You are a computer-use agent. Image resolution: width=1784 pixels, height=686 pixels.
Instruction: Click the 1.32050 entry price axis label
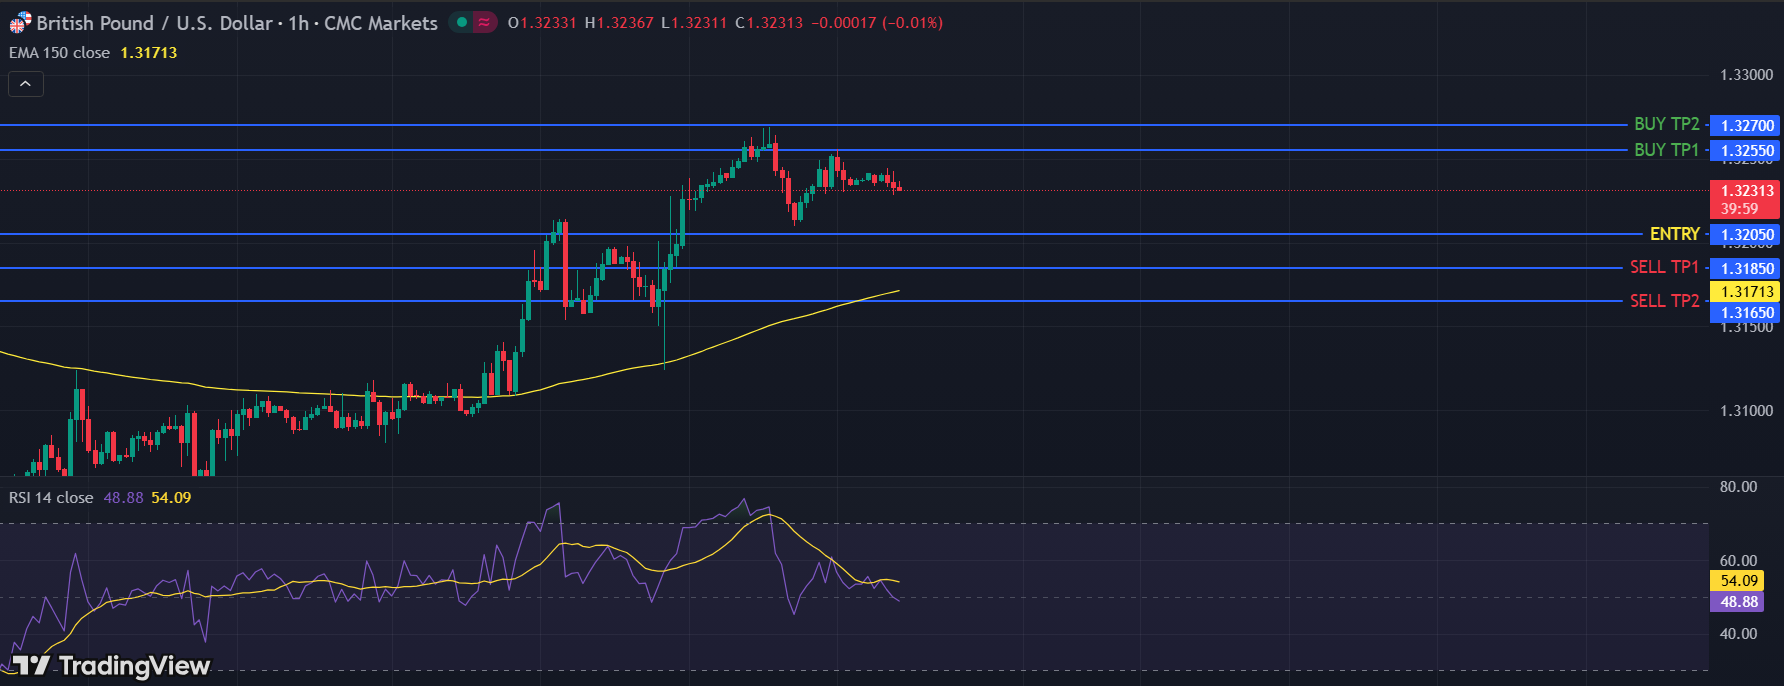click(x=1746, y=234)
